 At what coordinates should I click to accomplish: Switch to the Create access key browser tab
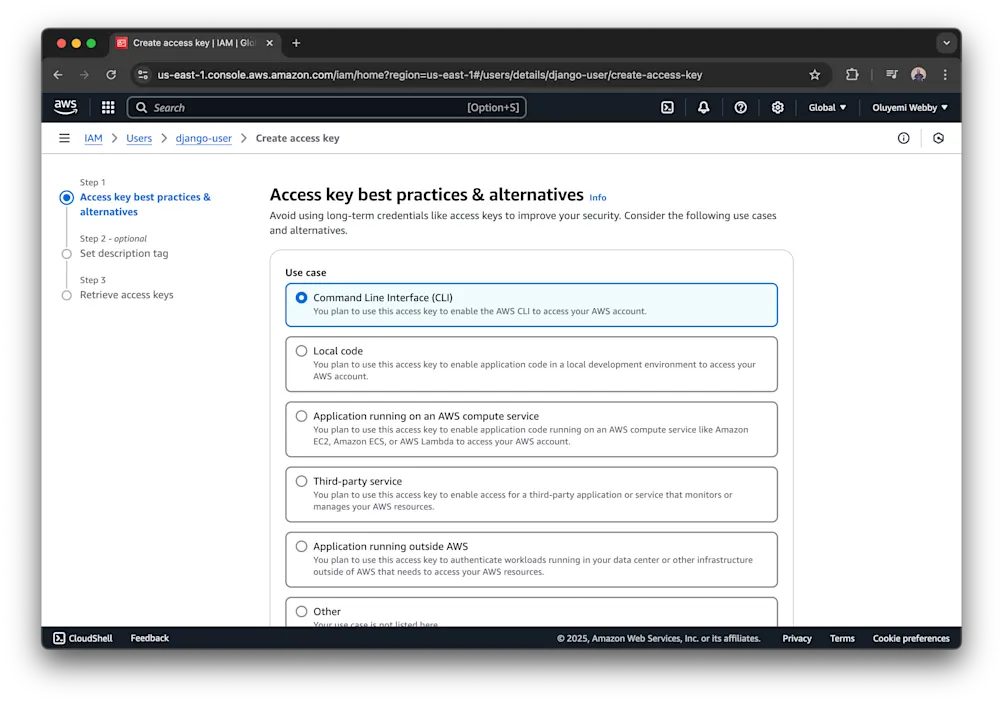coord(190,43)
